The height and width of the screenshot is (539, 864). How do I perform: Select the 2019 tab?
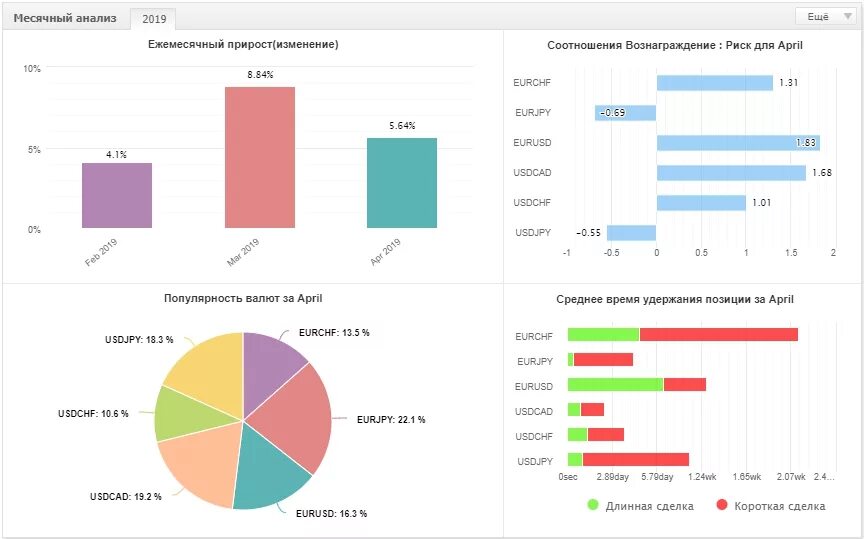pos(154,19)
